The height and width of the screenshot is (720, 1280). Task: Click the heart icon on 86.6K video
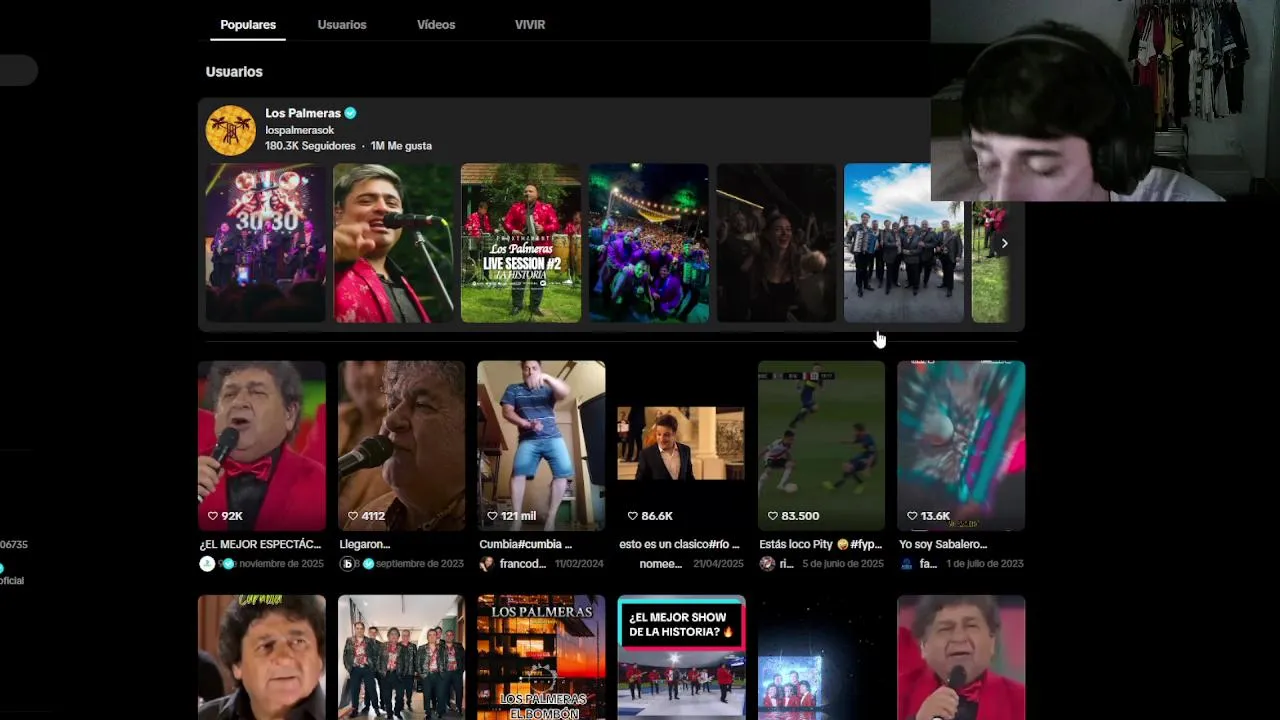[x=632, y=516]
